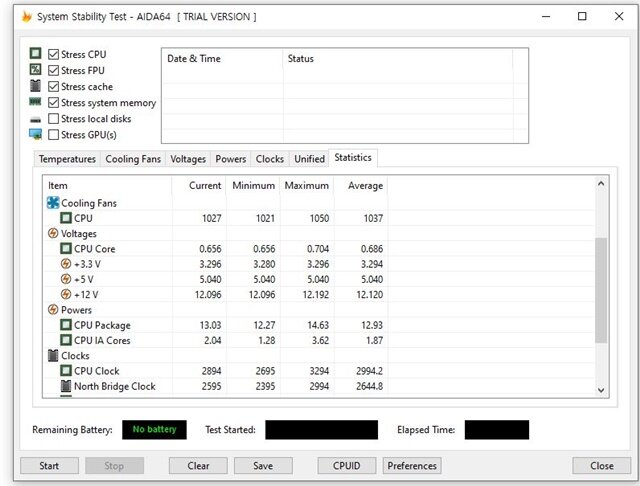Image resolution: width=640 pixels, height=486 pixels.
Task: Click the CPU Clock average value 2994.2
Action: tap(369, 371)
